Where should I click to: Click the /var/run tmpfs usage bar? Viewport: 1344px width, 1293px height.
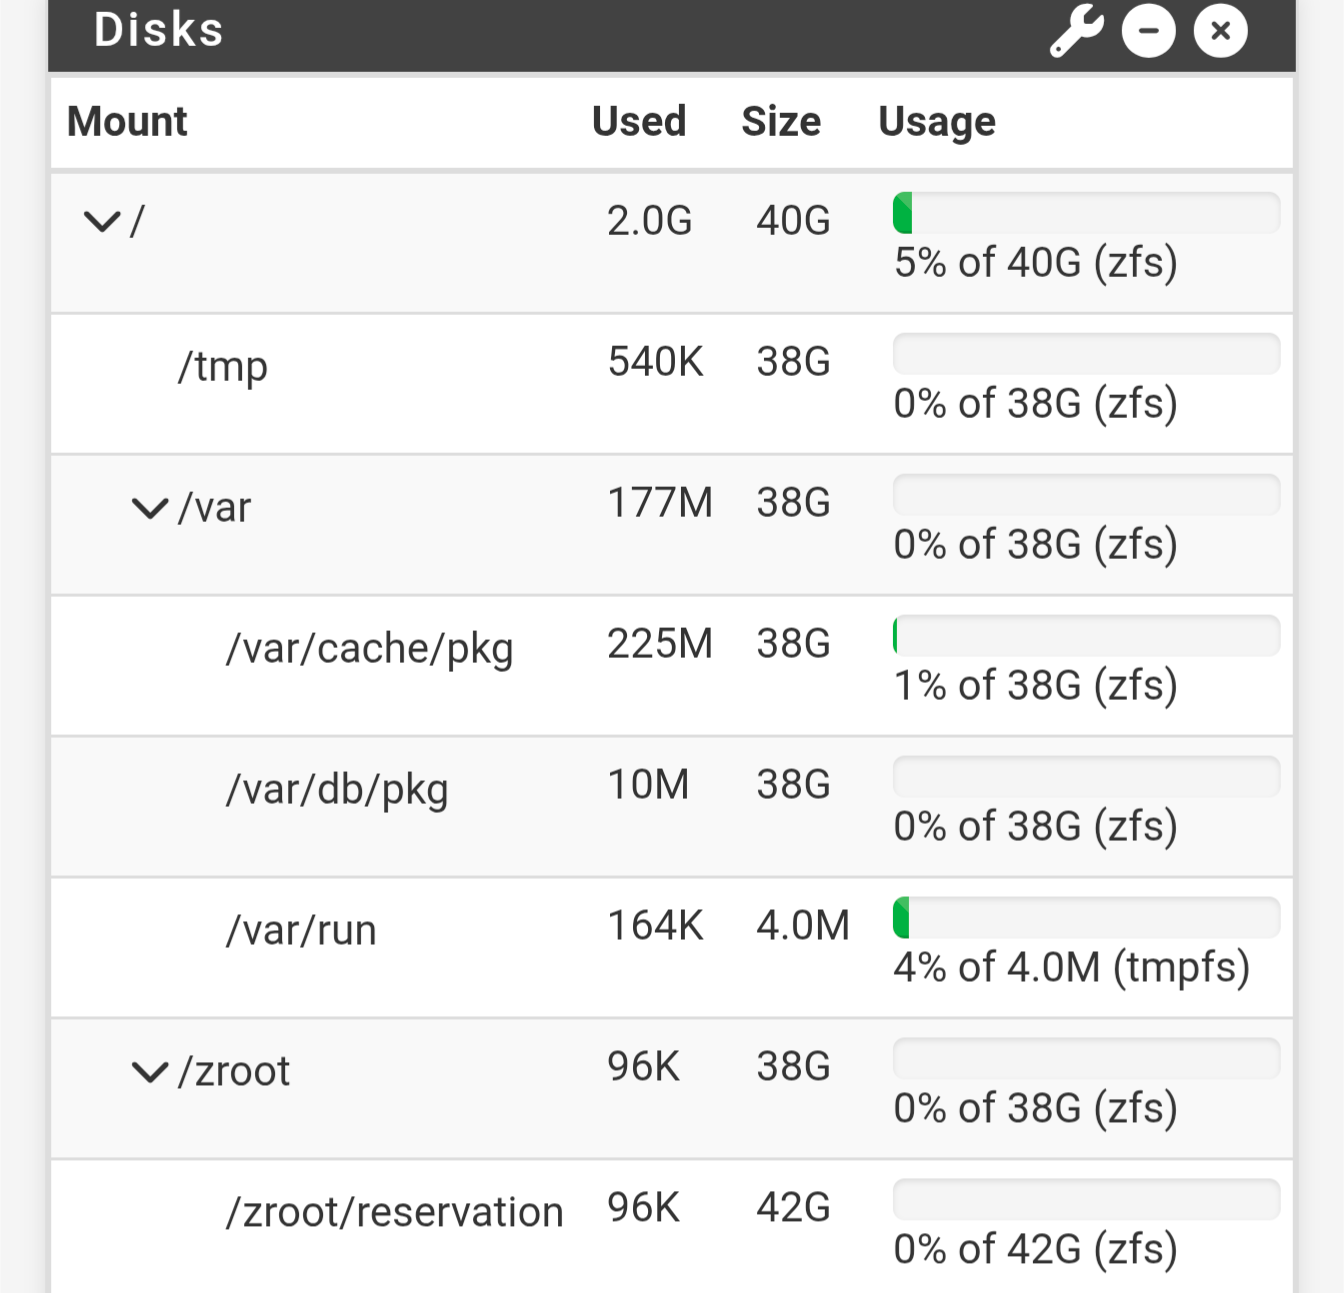(1086, 918)
